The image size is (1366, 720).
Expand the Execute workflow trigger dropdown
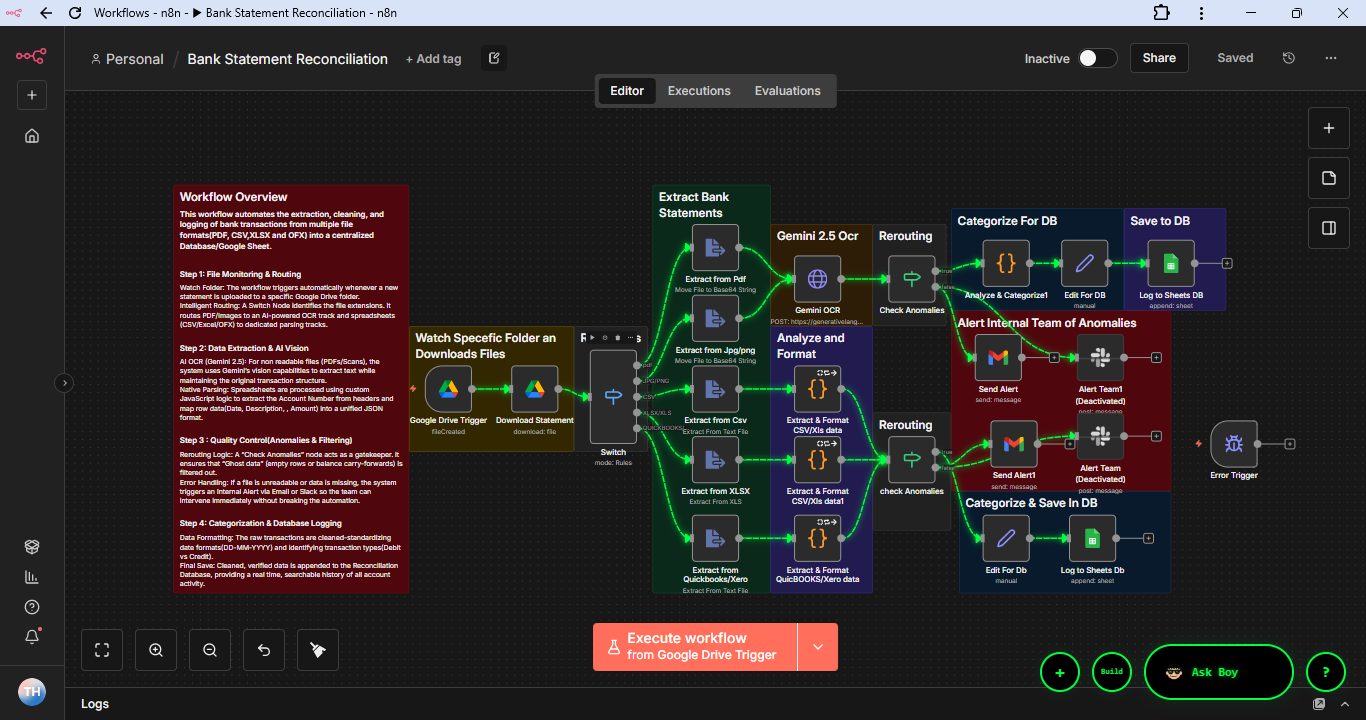[x=818, y=647]
